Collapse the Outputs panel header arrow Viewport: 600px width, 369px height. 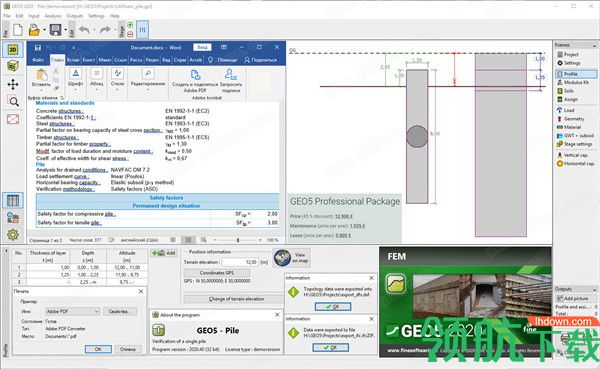595,289
